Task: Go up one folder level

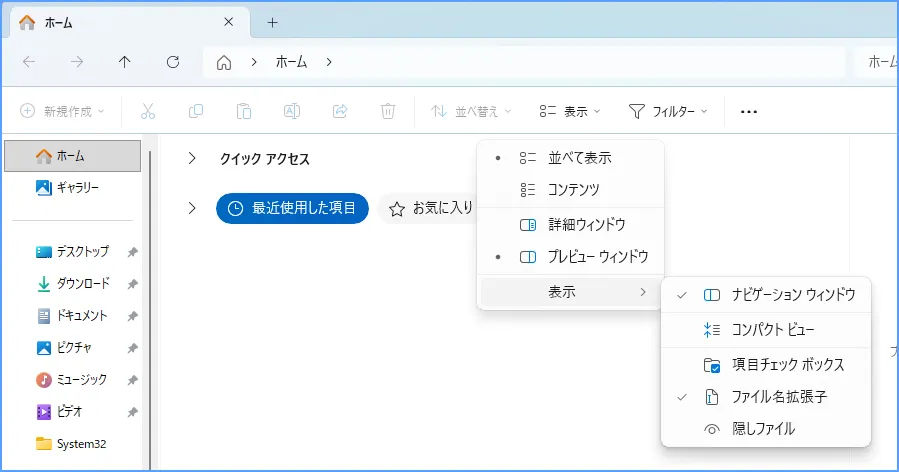Action: click(124, 62)
